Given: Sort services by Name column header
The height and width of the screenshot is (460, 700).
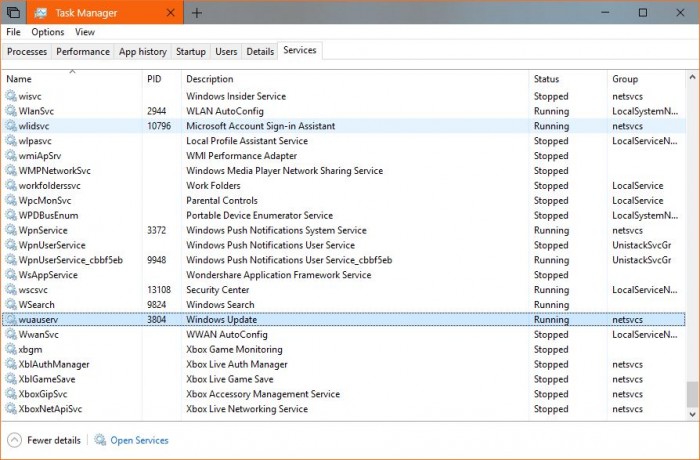Looking at the screenshot, I should 19,79.
